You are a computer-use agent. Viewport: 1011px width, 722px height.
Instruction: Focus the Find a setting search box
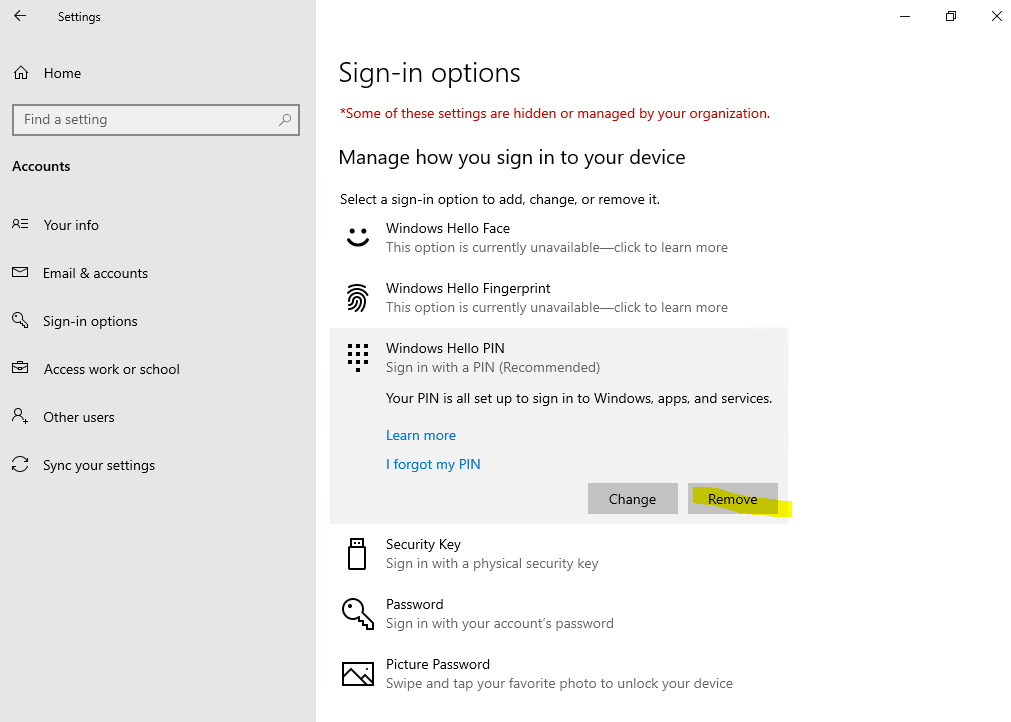pos(155,120)
